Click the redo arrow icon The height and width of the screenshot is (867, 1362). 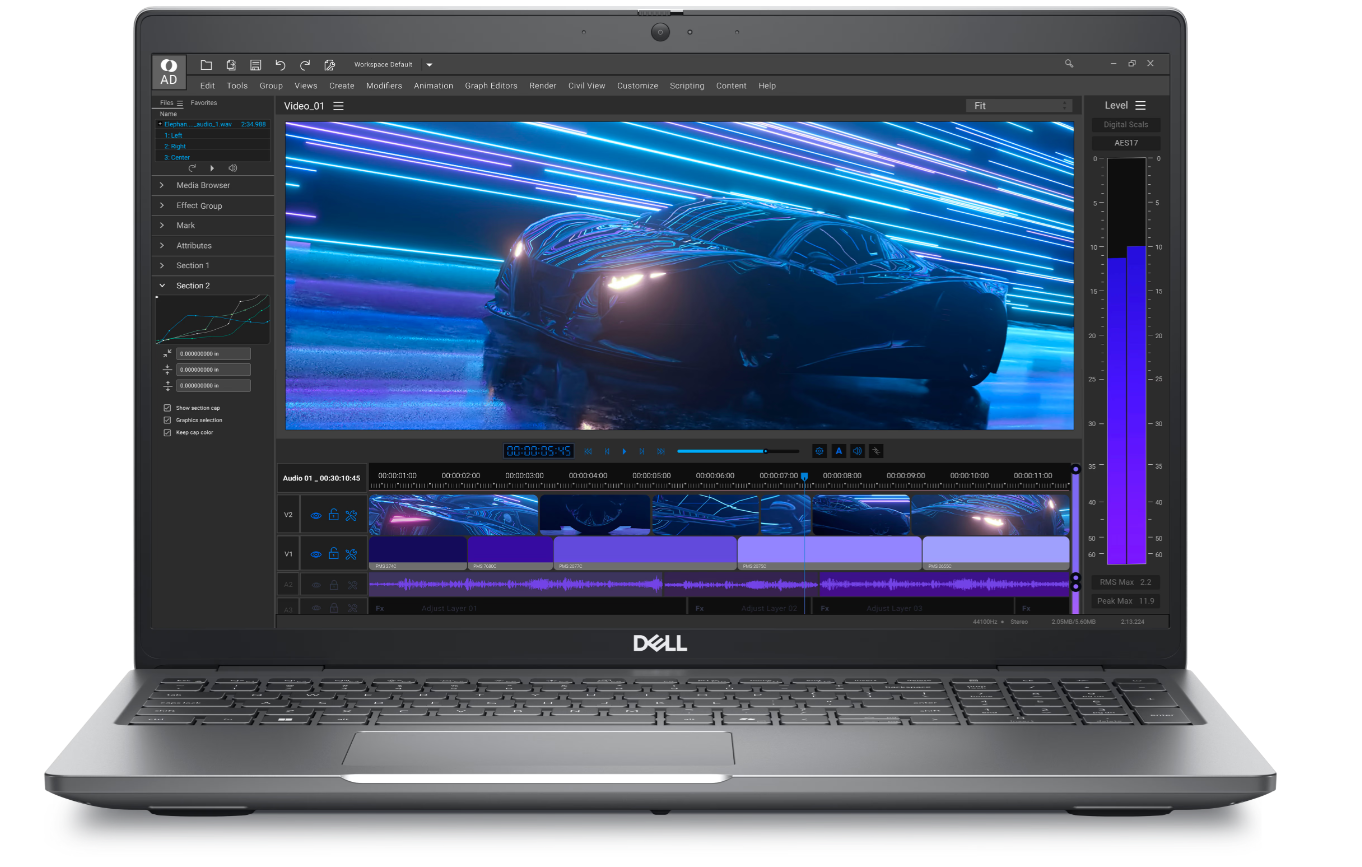pos(305,65)
